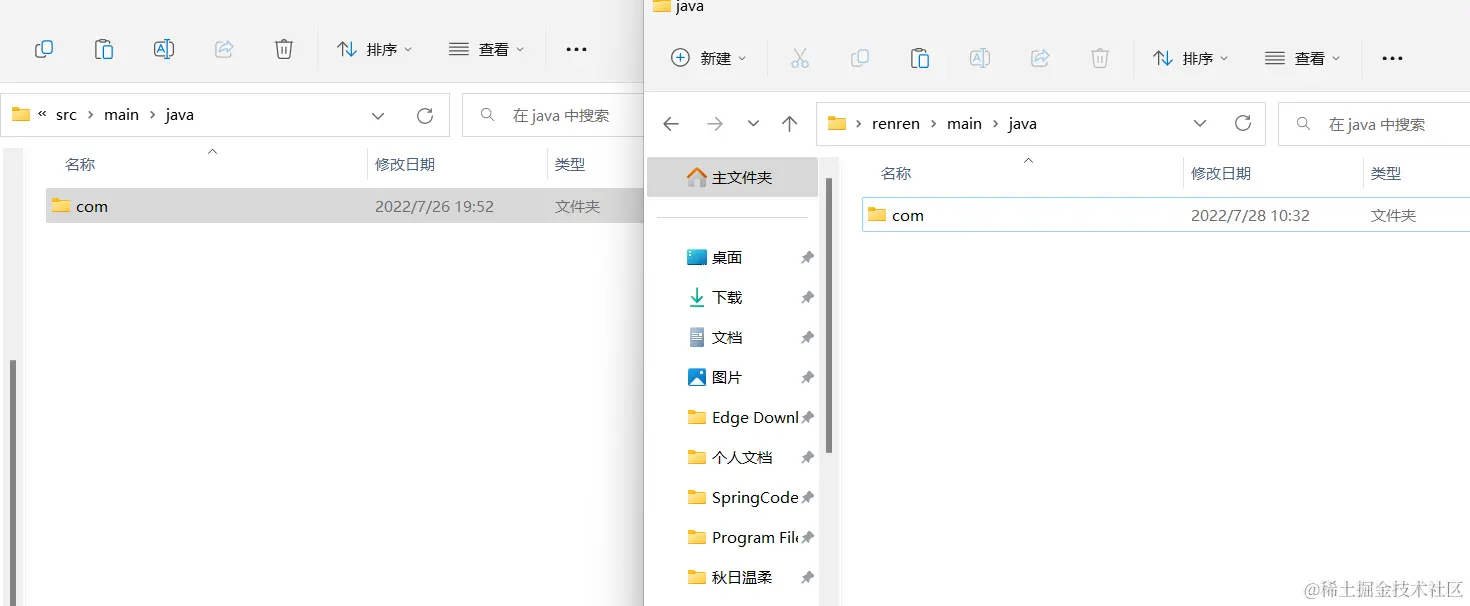
Task: Unpin 下载 using its pin icon
Action: (x=807, y=298)
